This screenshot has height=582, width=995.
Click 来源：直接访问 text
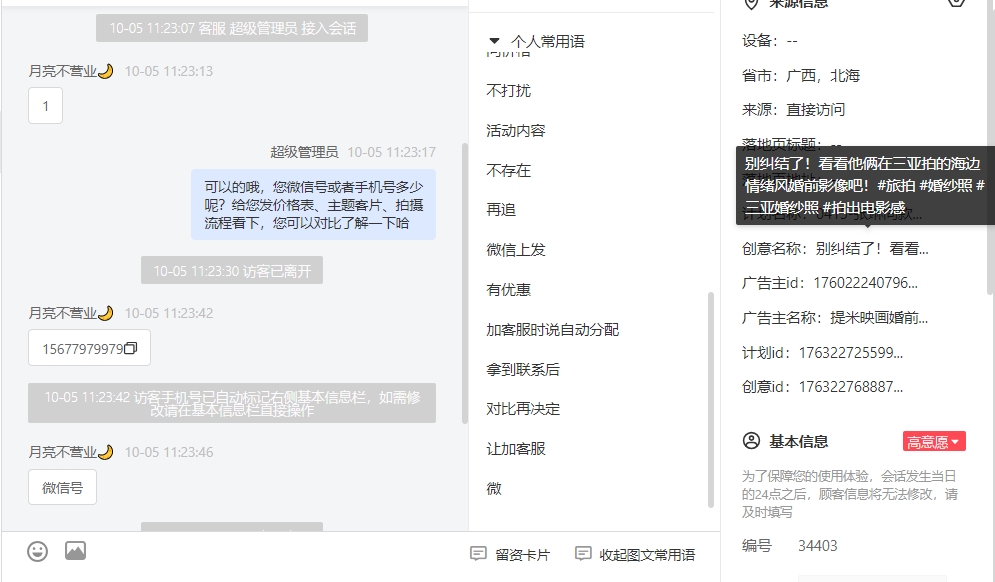[793, 110]
